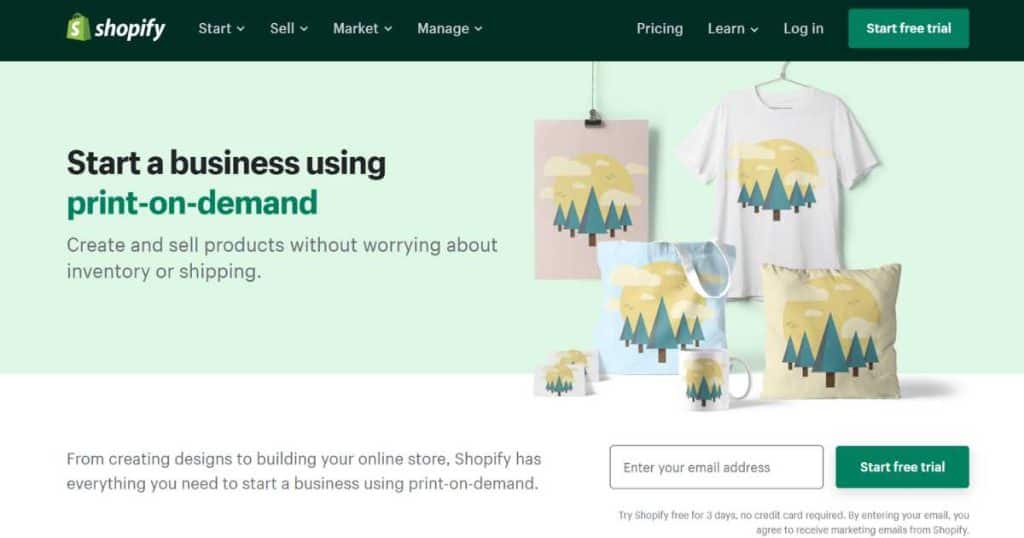Screen dimensions: 1024x538
Task: Open the Sell dropdown arrow
Action: point(304,29)
